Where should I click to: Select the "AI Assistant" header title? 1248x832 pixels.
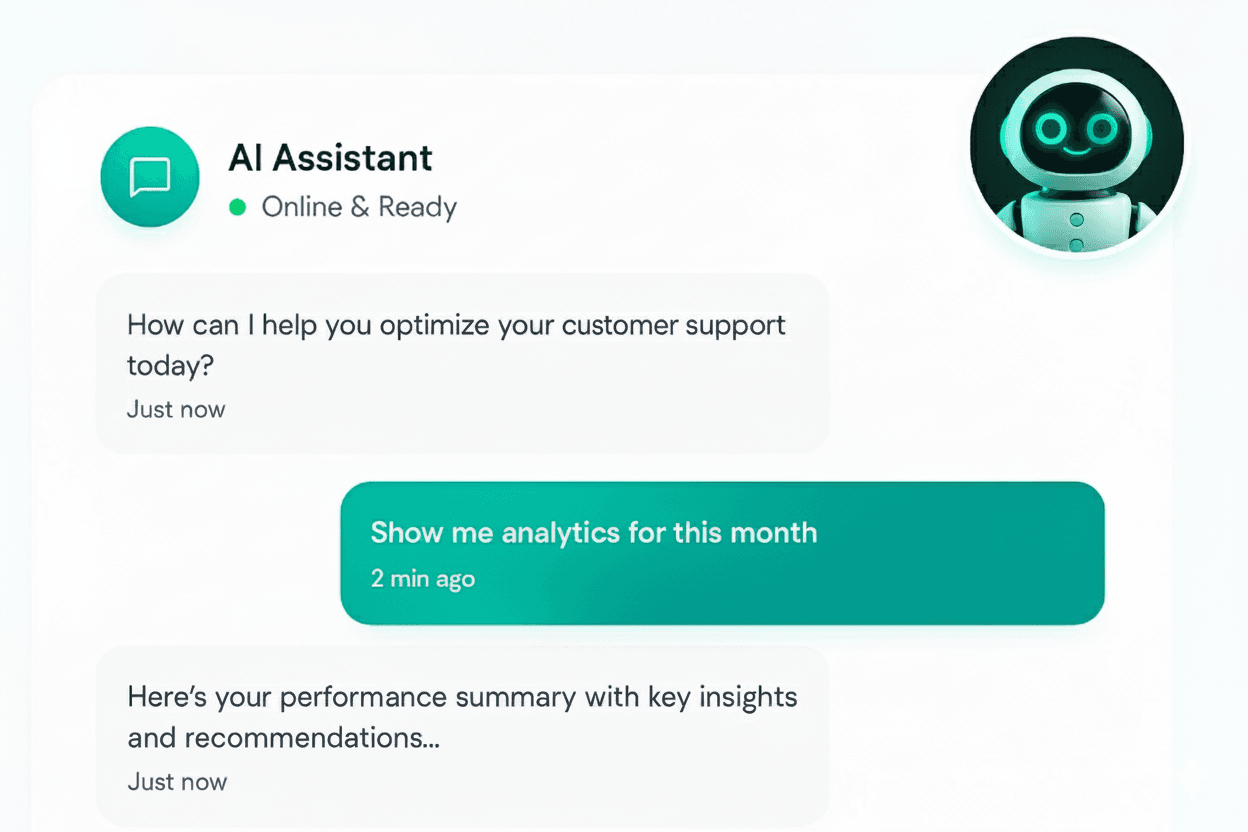coord(330,157)
